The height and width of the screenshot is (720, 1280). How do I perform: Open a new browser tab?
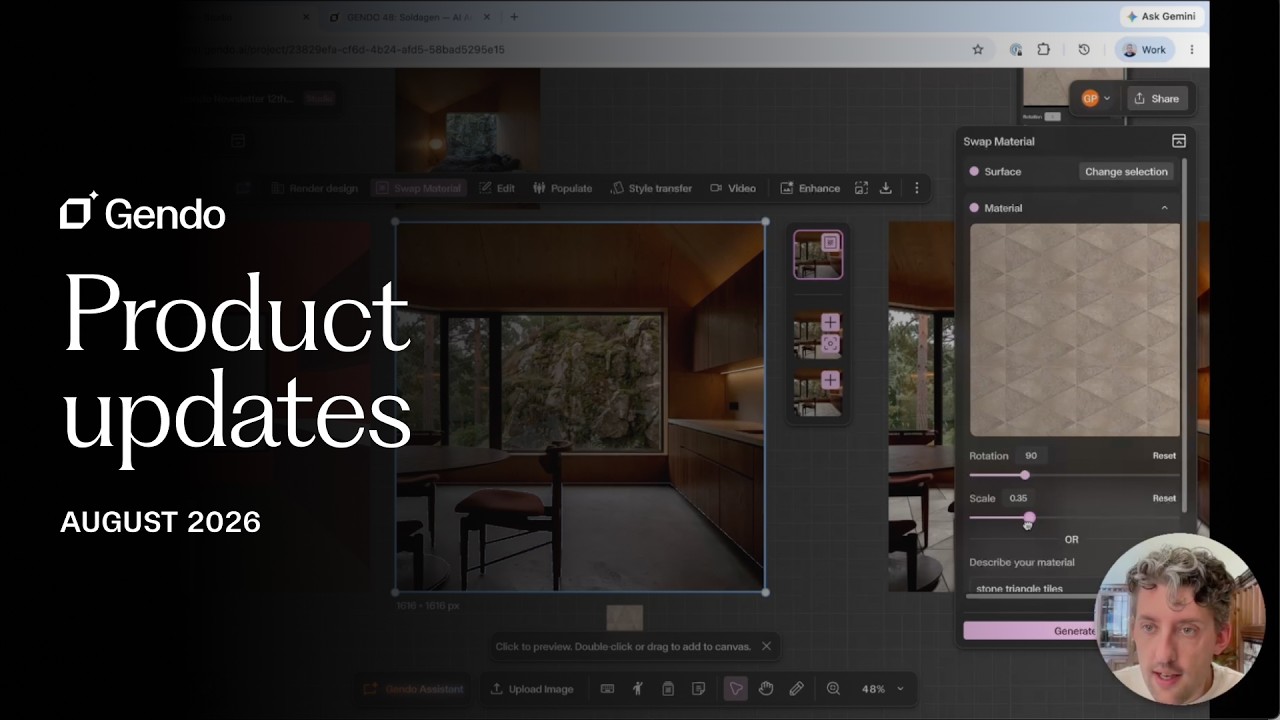pos(514,17)
